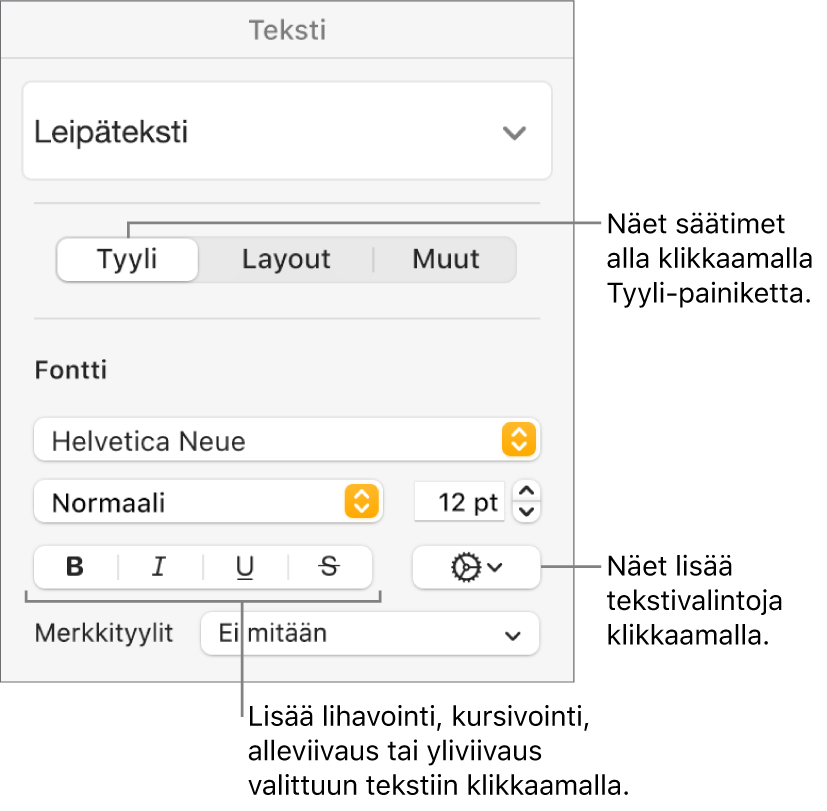The height and width of the screenshot is (811, 827).
Task: Switch to the Tyyli tab
Action: coord(127,259)
